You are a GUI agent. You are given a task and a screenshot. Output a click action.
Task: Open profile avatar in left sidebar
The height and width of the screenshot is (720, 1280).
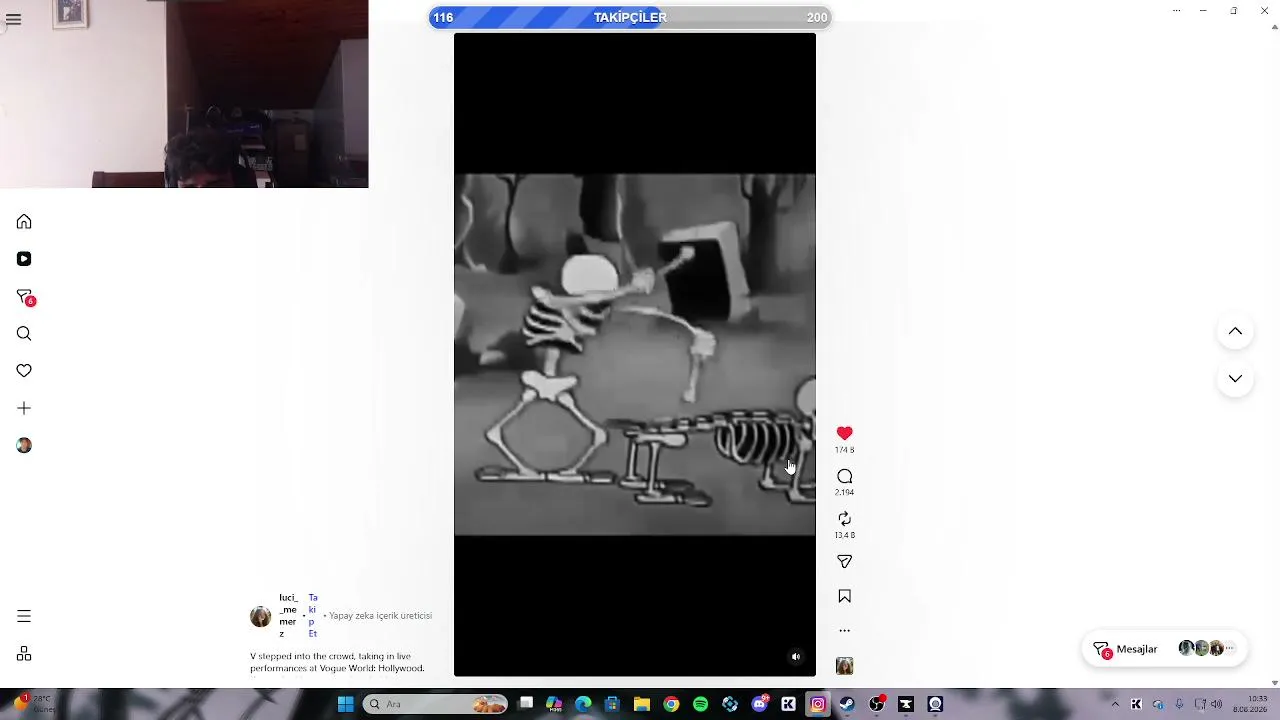click(24, 445)
